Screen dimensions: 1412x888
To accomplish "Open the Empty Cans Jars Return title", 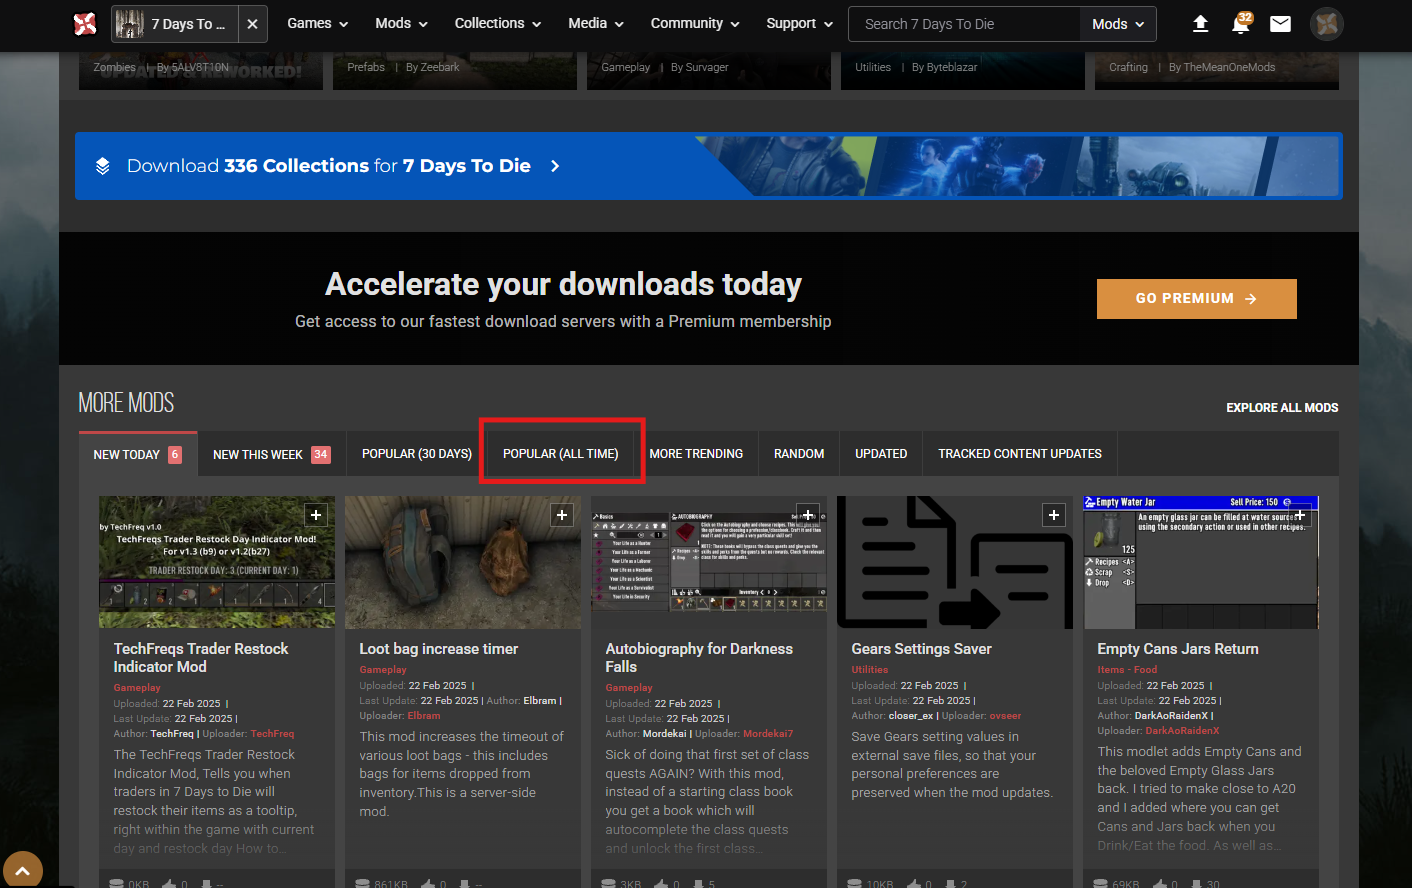I will pos(1178,649).
